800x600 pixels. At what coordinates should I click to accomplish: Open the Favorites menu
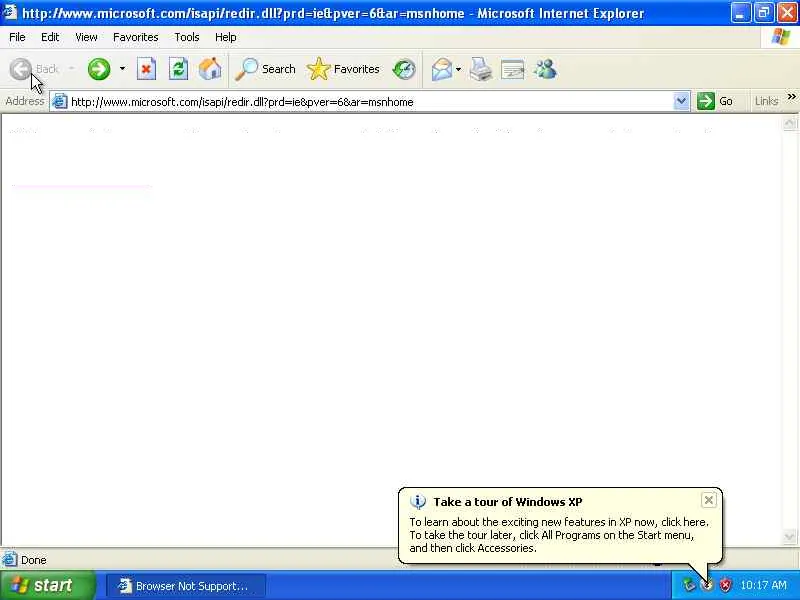pos(136,37)
